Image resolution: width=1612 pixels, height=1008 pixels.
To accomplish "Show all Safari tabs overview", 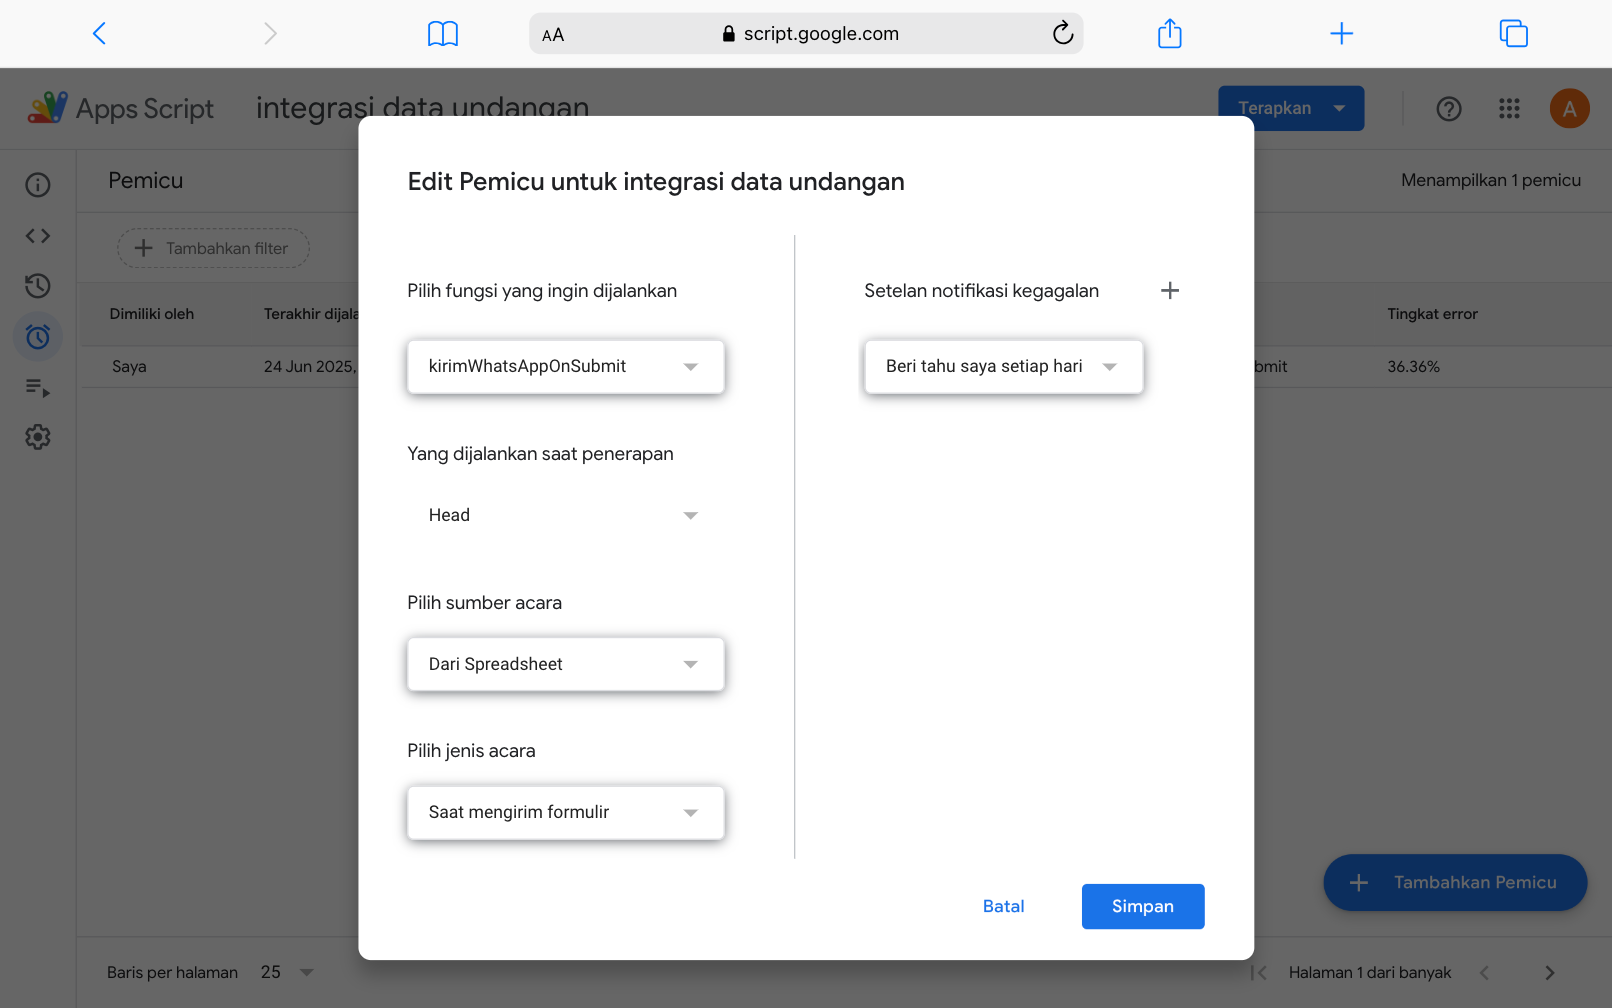I will [1513, 34].
